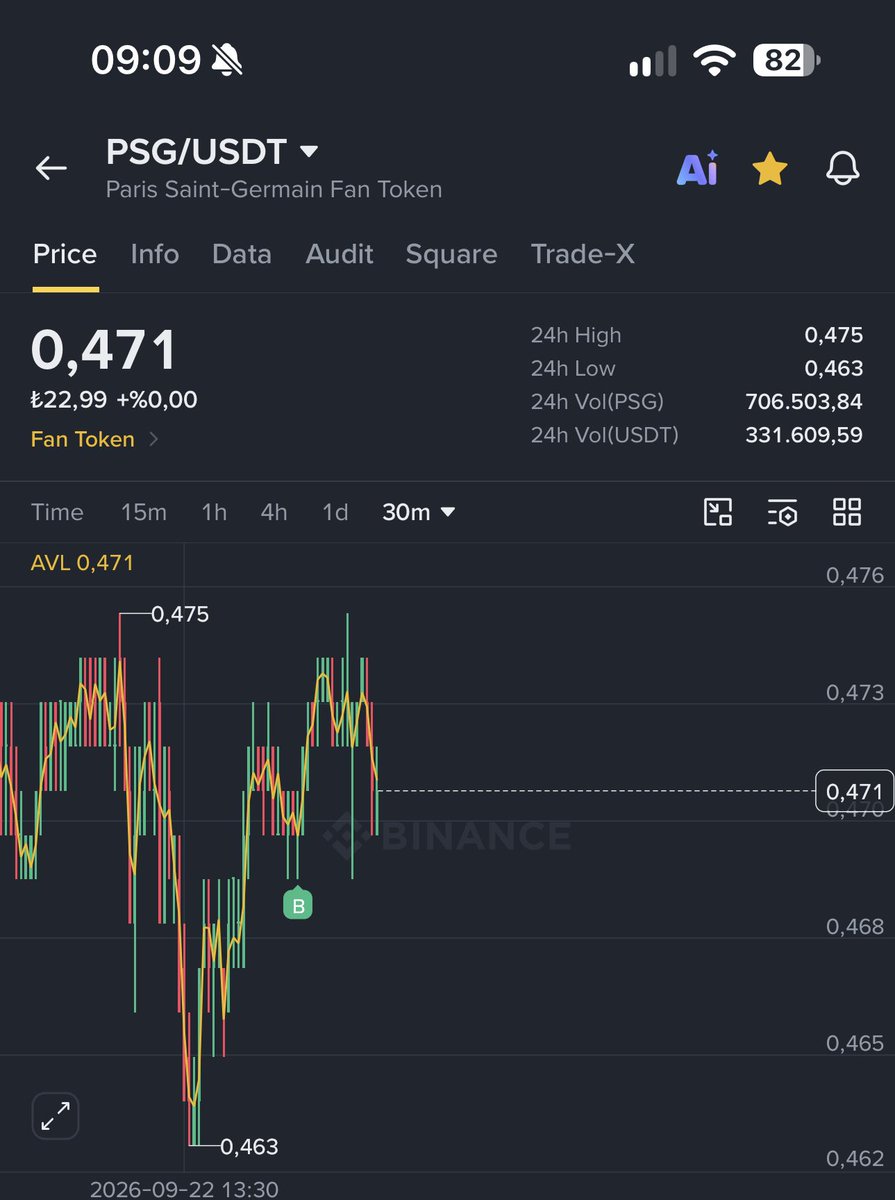Open price alert bell icon

tap(843, 169)
